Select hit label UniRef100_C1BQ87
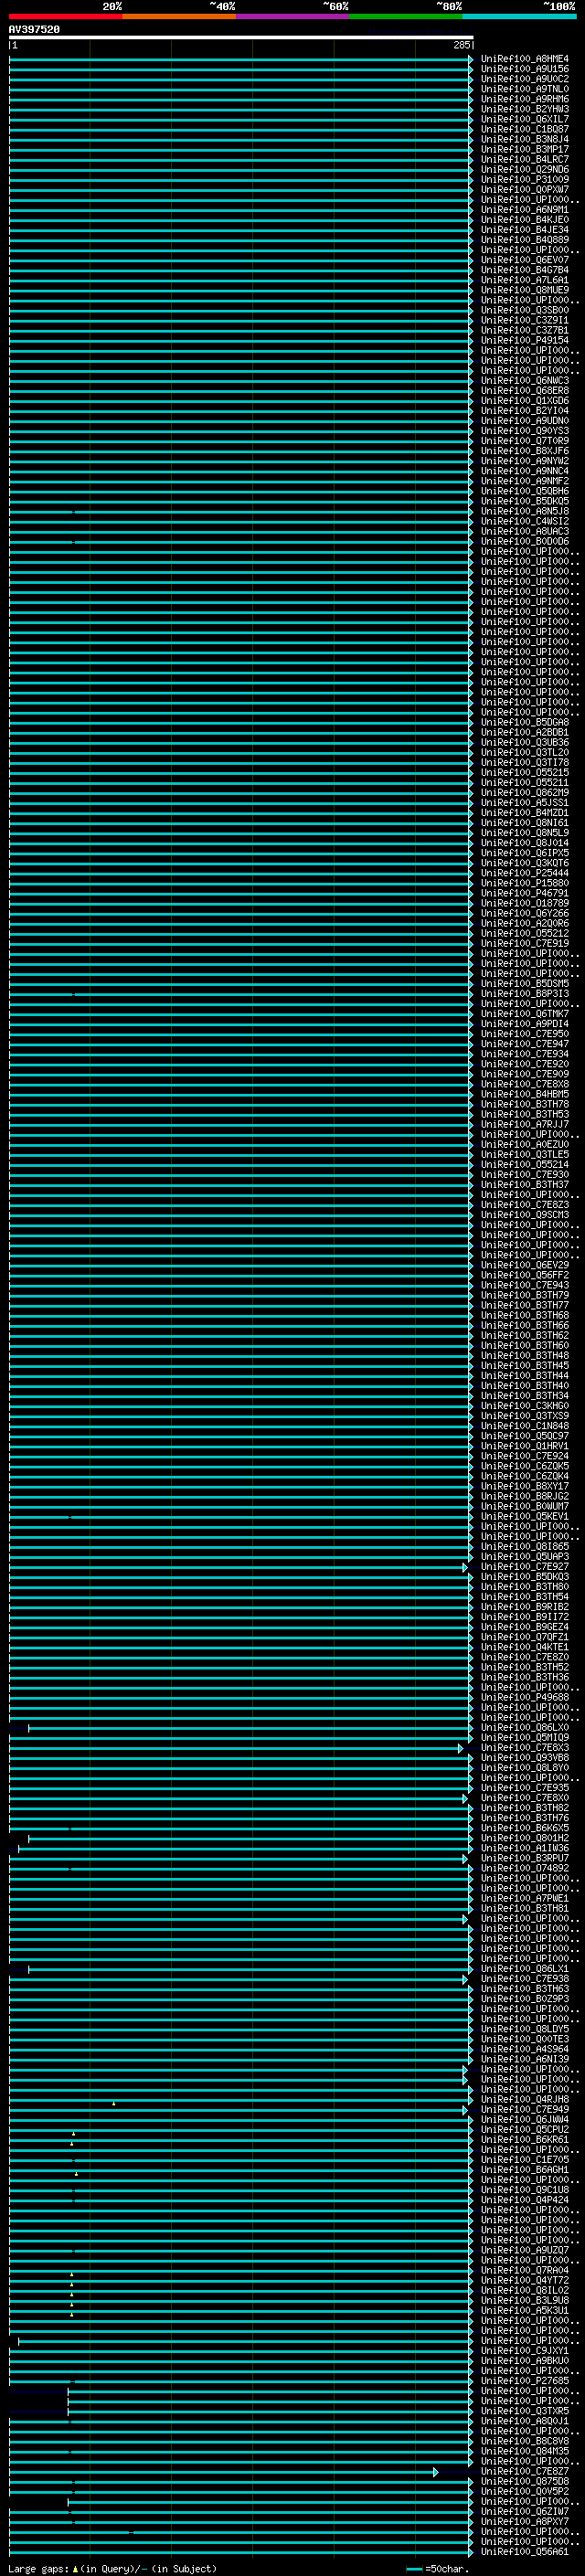Viewport: 585px width, 2576px height. coord(525,129)
